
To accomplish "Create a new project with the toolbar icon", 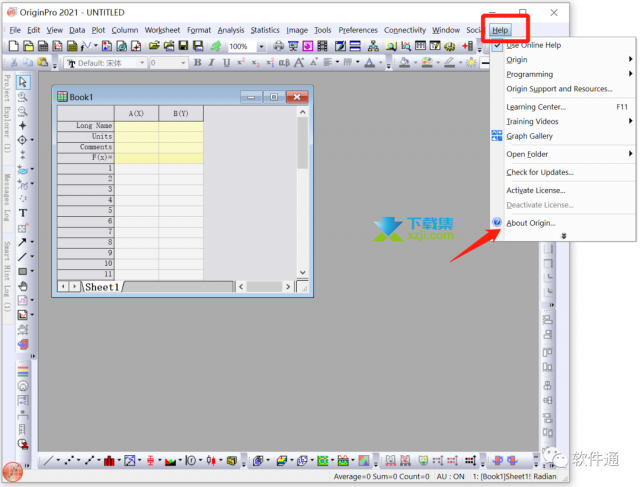I will click(x=13, y=46).
